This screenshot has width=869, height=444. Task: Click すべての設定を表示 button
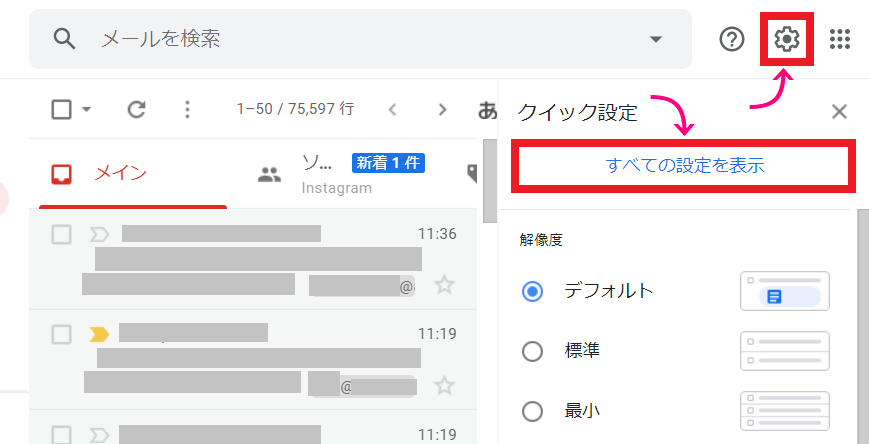pyautogui.click(x=685, y=166)
